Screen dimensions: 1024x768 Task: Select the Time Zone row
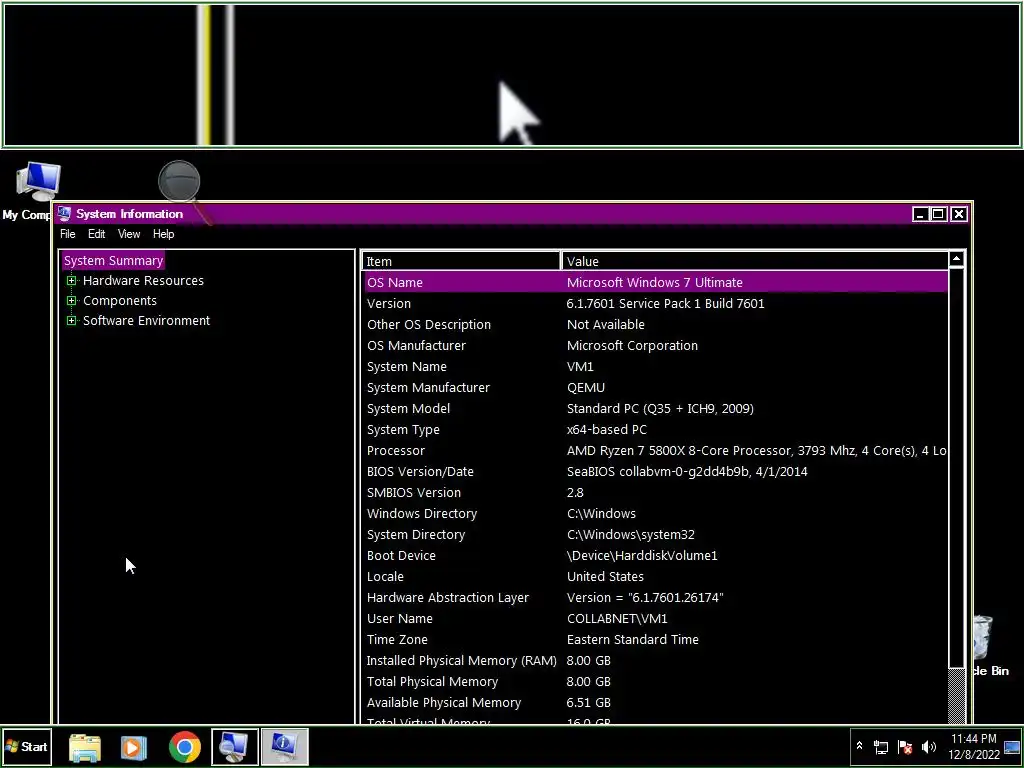(656, 639)
